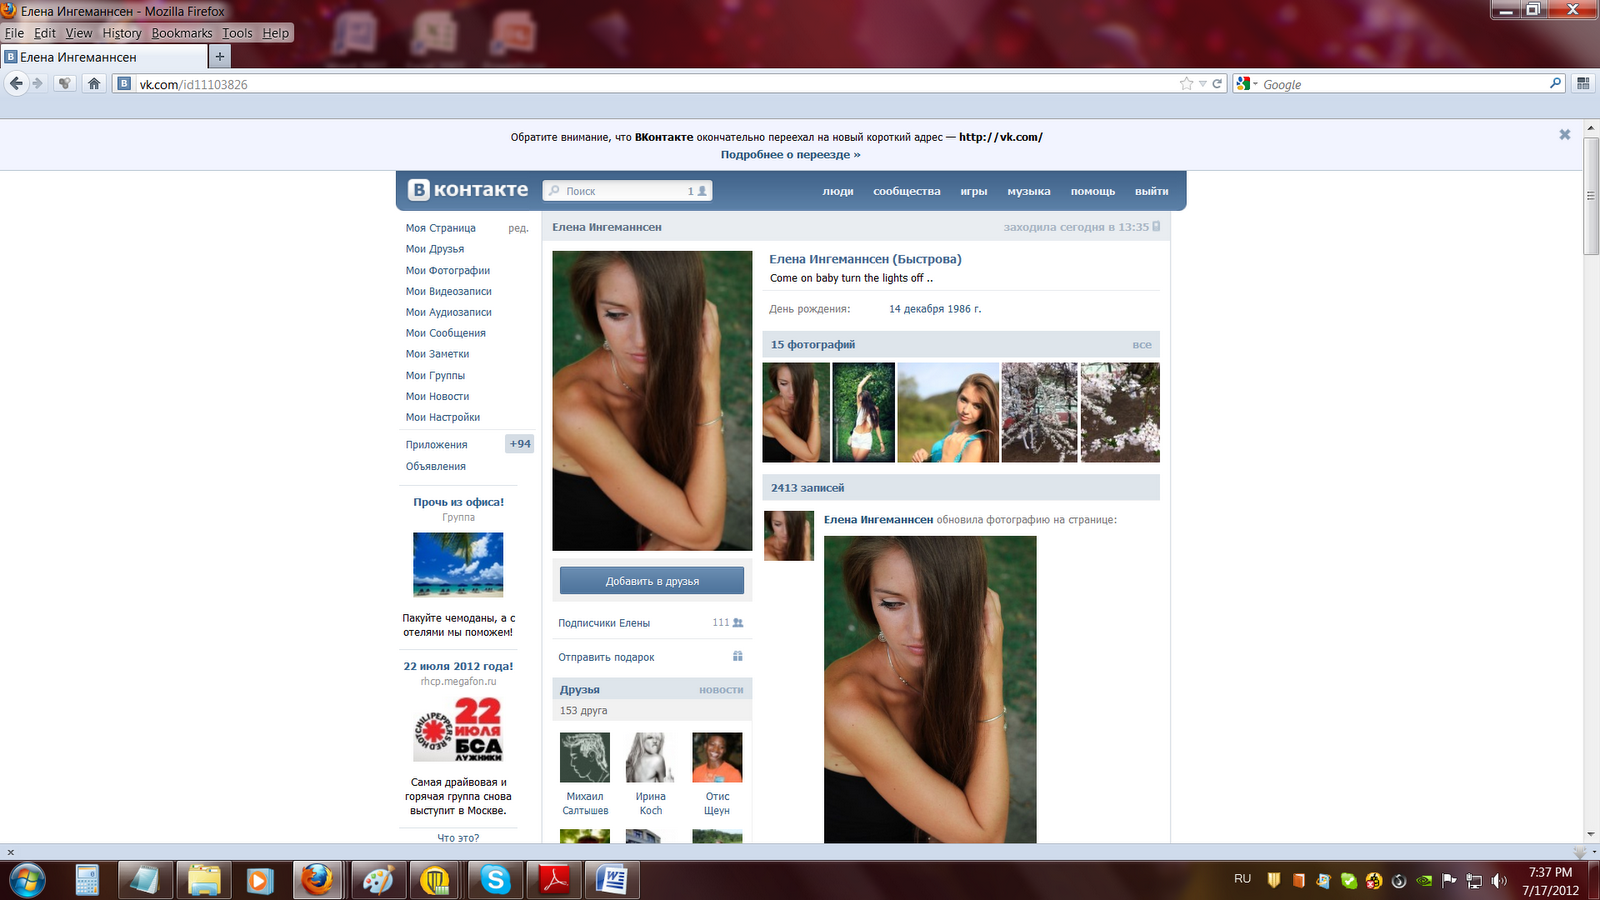Viewport: 1600px width, 900px height.
Task: Click the Добавить в друзья button
Action: [x=652, y=581]
